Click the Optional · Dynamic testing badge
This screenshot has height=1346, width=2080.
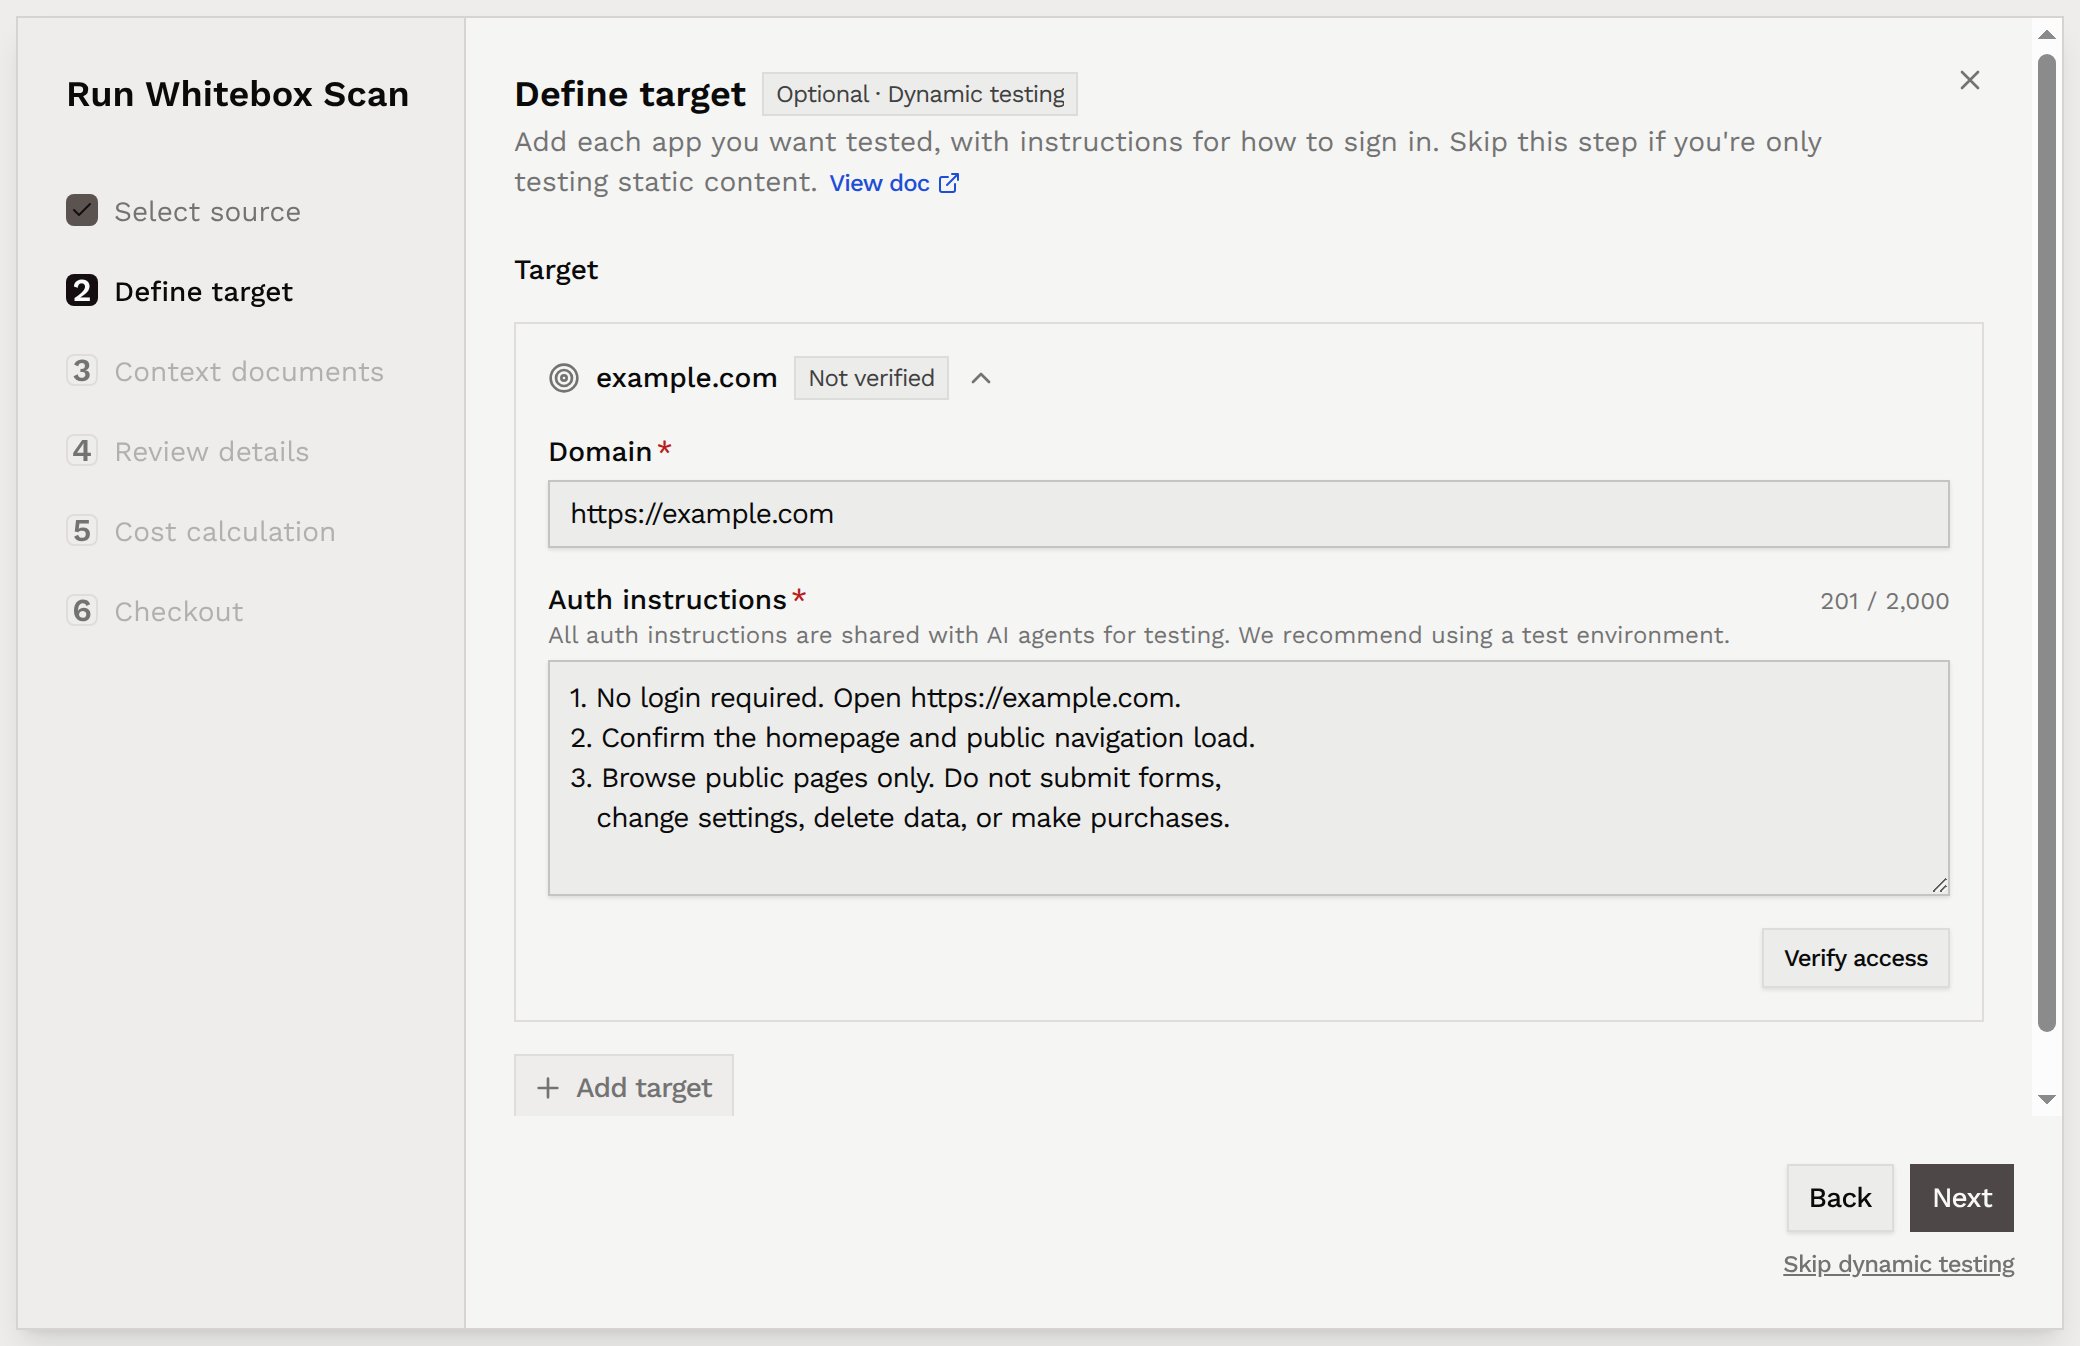[920, 94]
